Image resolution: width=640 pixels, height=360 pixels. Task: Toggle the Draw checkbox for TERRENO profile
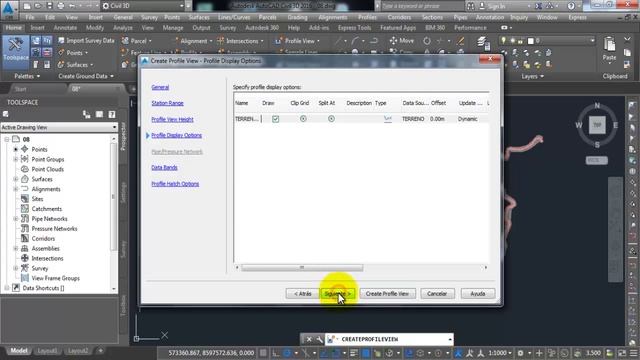[x=276, y=119]
